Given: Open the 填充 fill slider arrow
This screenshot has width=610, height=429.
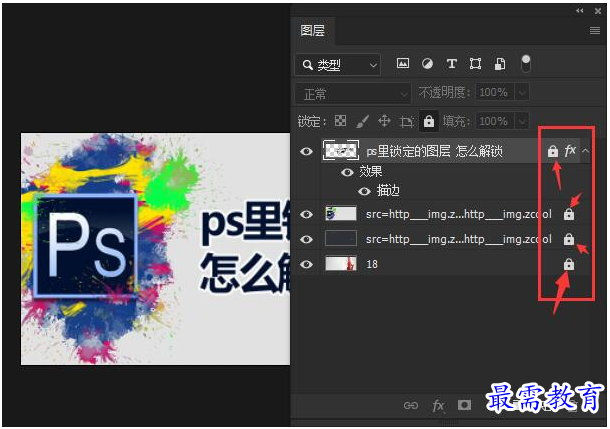Looking at the screenshot, I should click(x=522, y=121).
